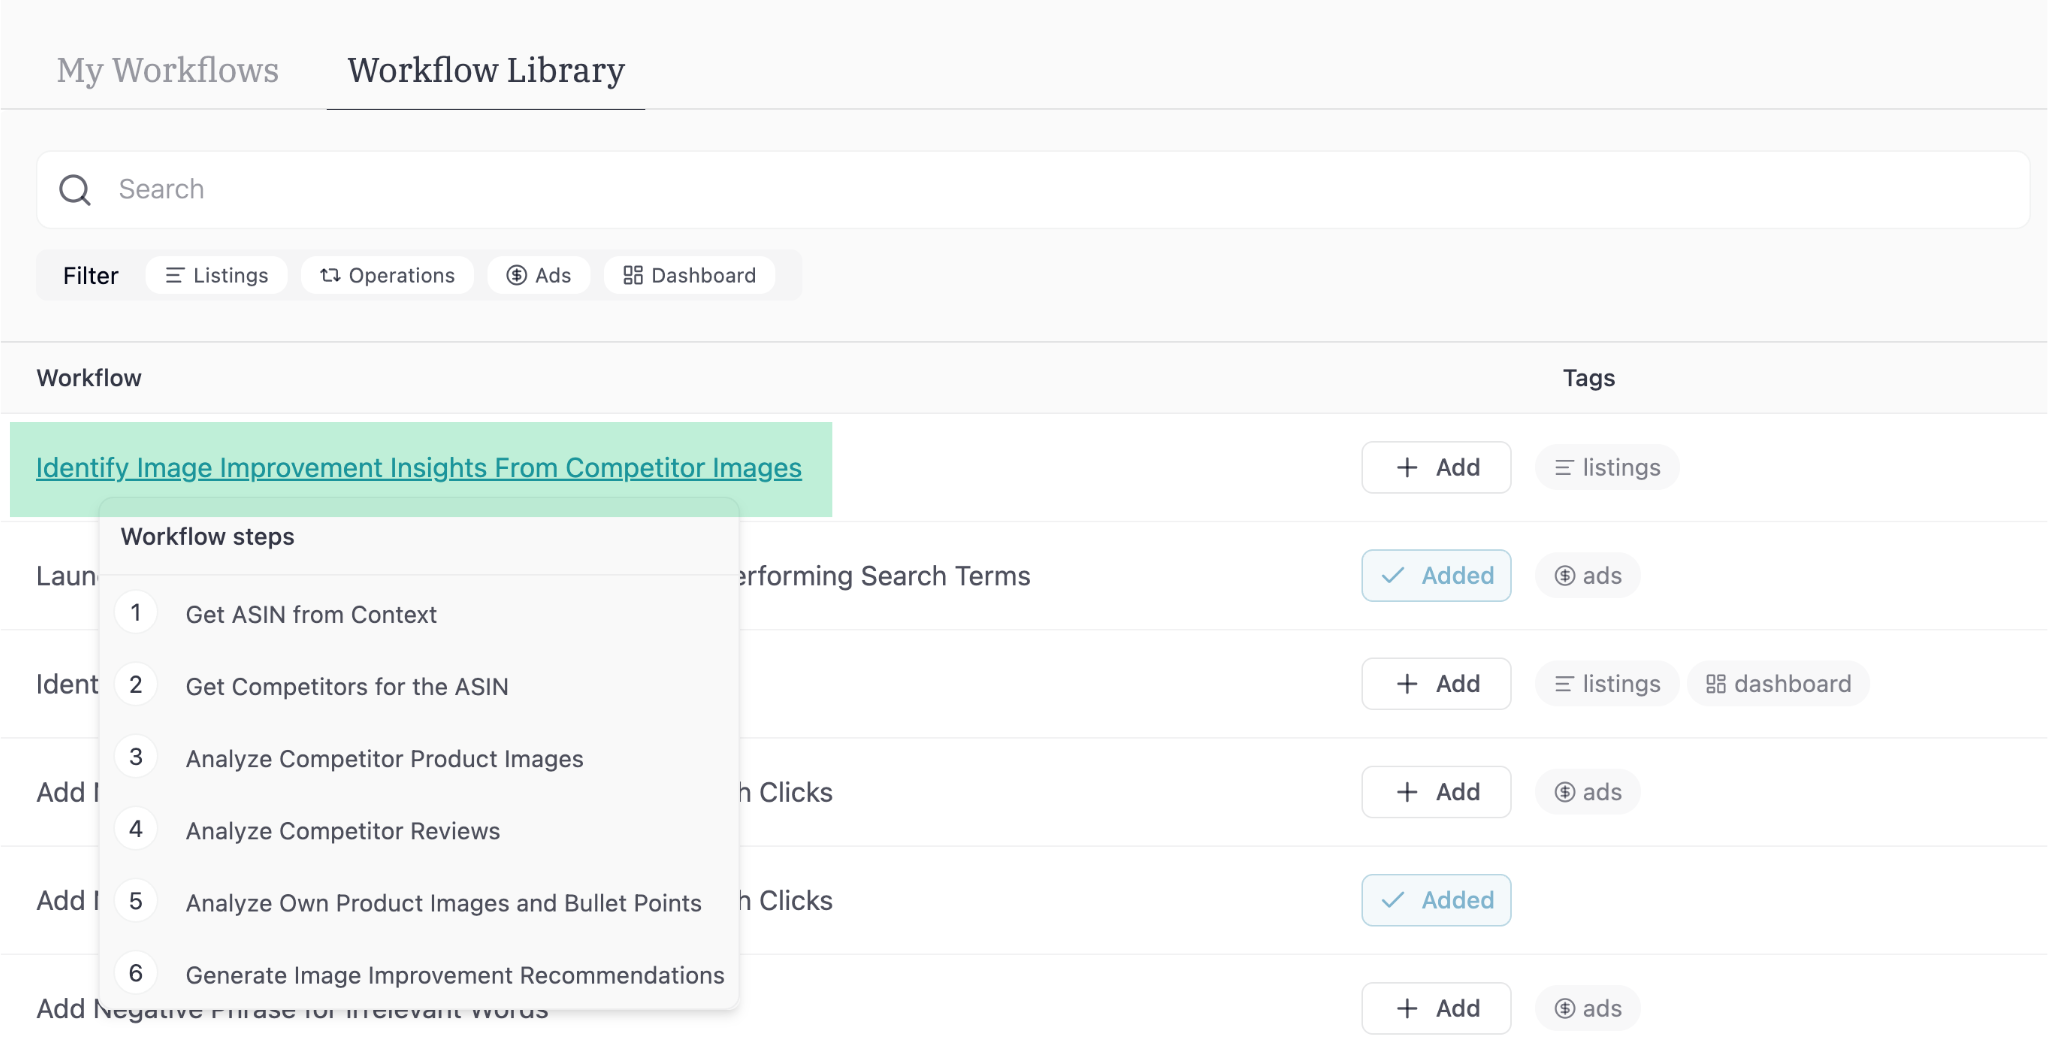The image size is (2048, 1058).
Task: Add the workflow tagged with dashboard
Action: point(1436,683)
